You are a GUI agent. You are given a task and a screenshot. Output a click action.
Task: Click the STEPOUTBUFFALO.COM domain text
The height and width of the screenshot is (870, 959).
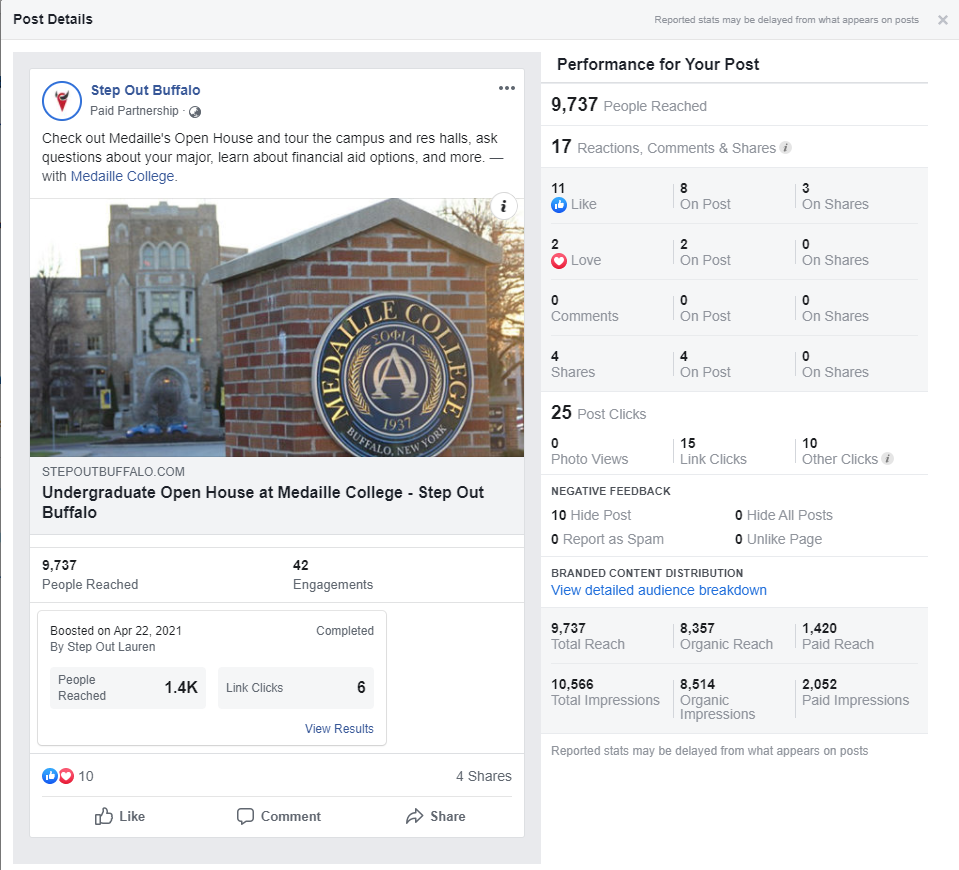113,472
